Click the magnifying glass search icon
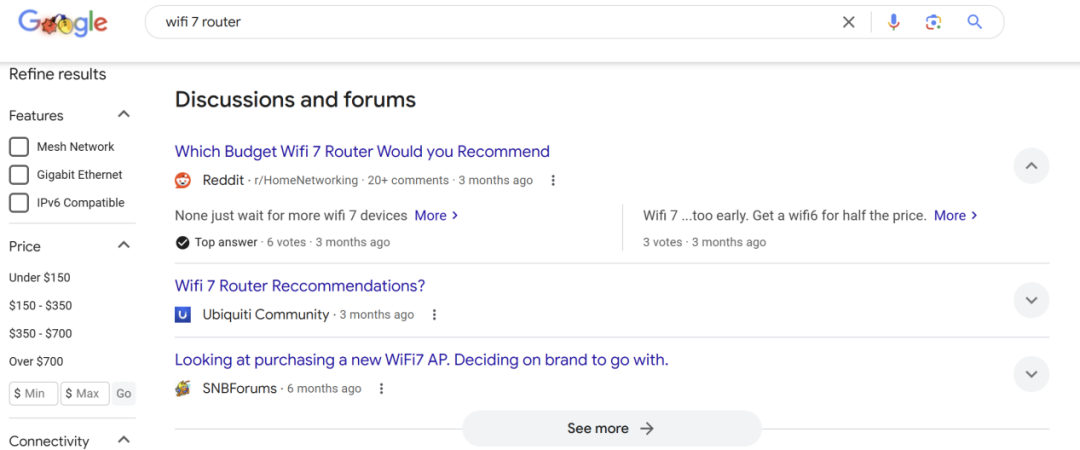This screenshot has height=450, width=1080. pos(974,22)
